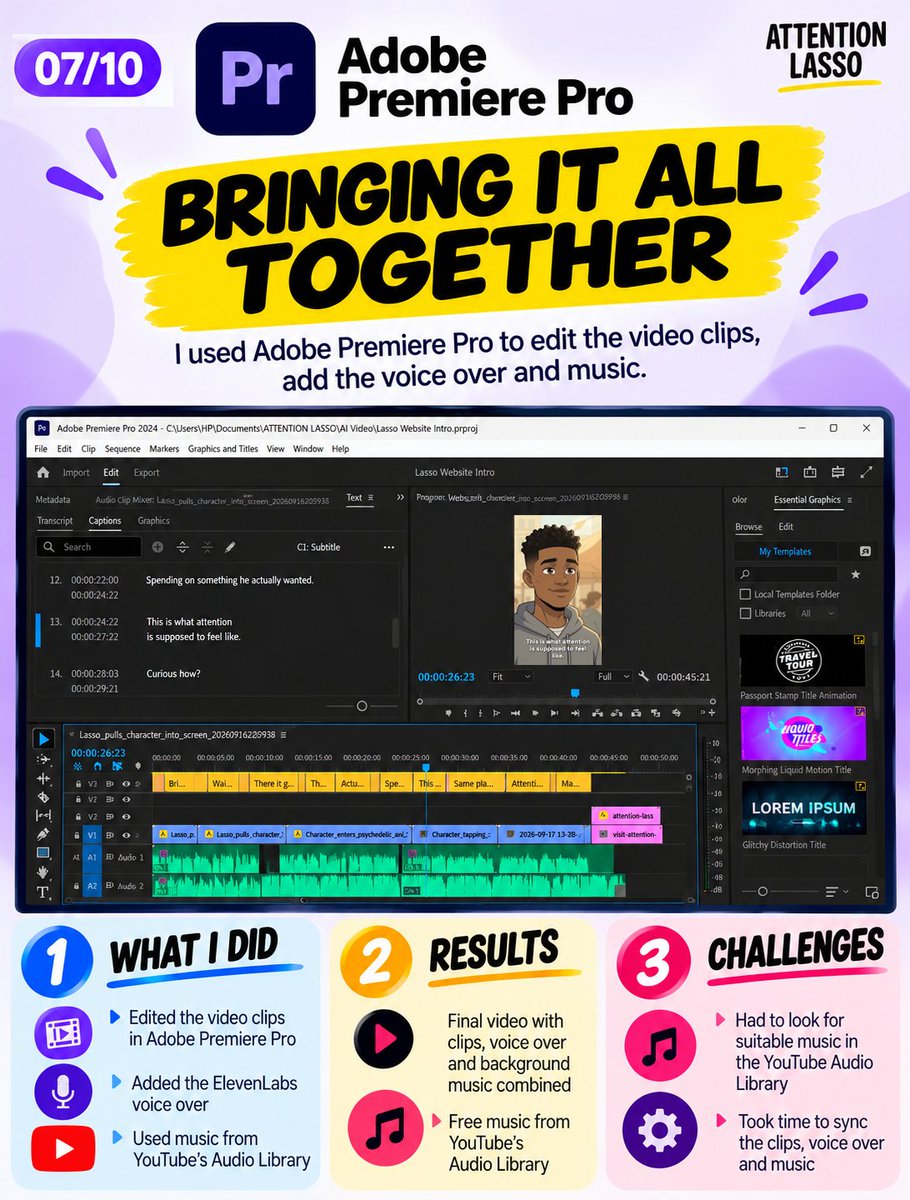Click the split caption segment icon

pyautogui.click(x=182, y=547)
